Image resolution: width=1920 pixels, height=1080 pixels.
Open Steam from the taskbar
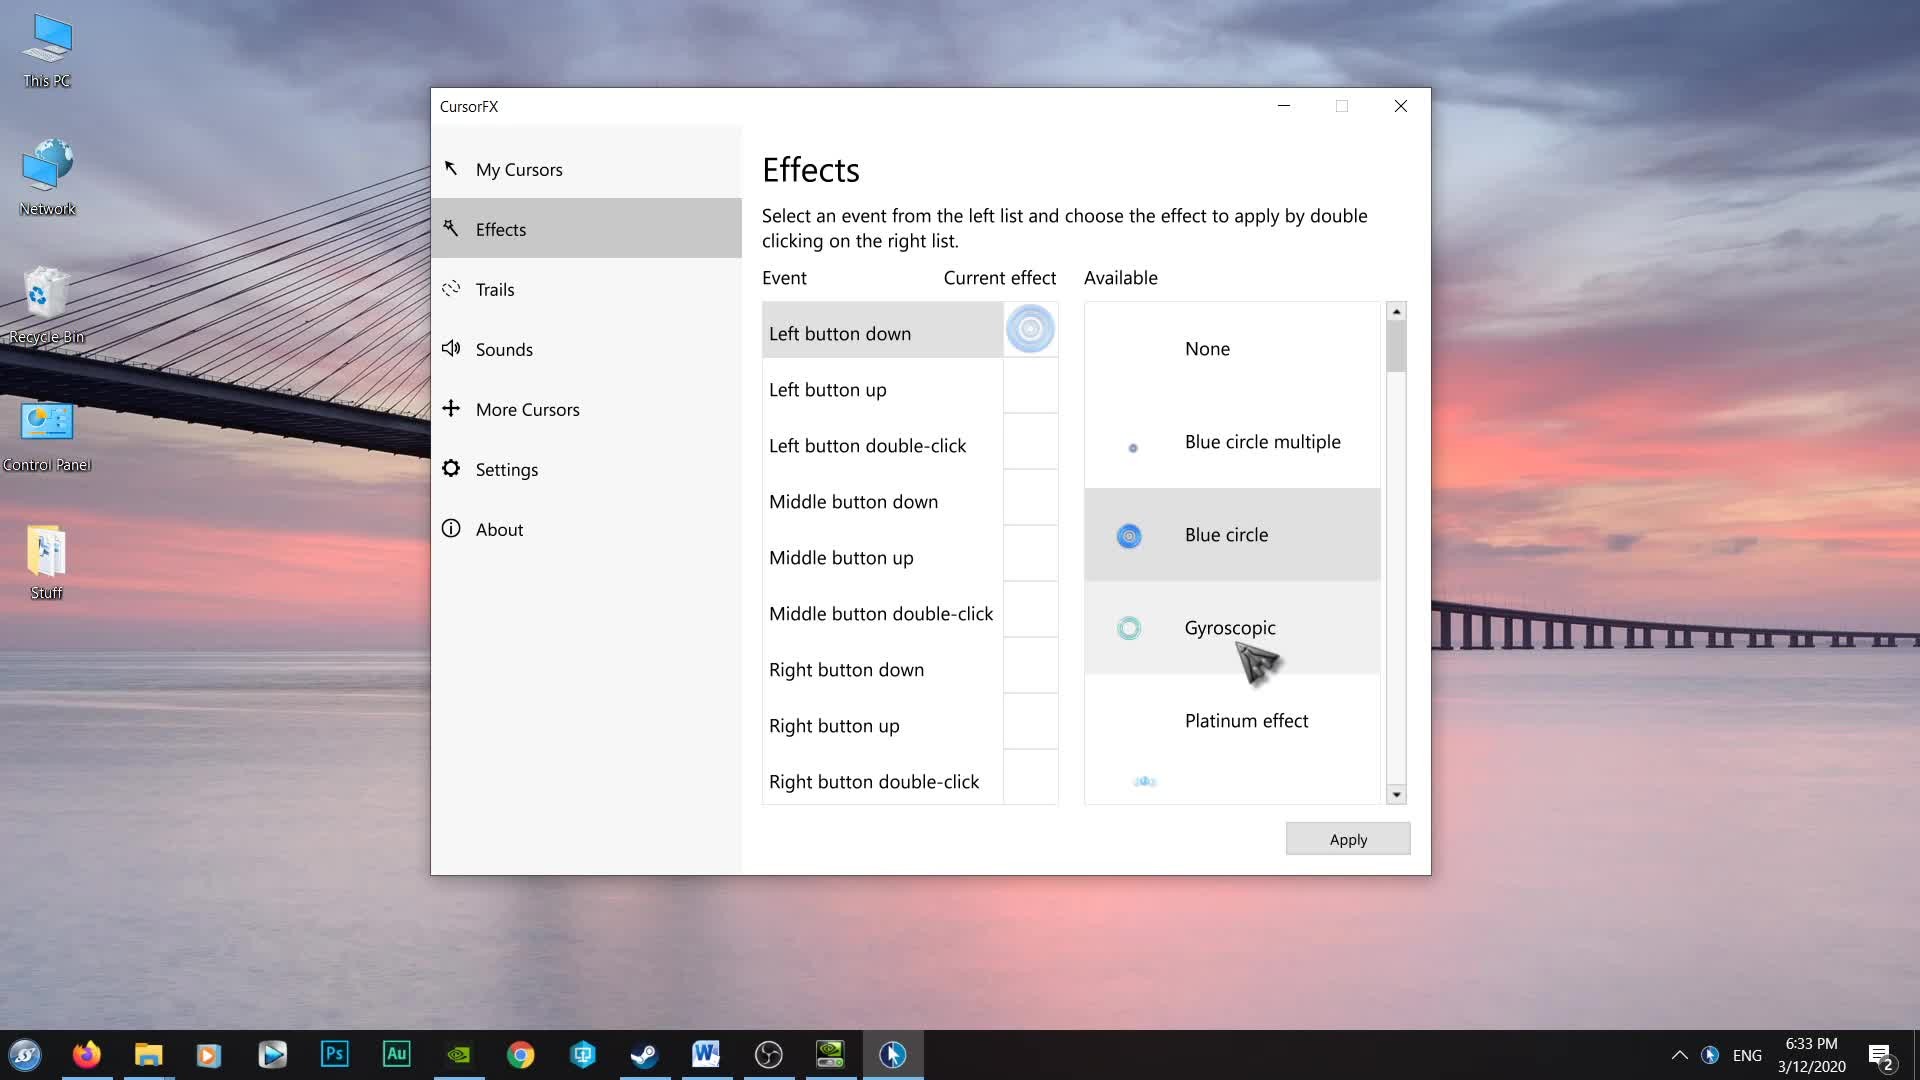644,1055
